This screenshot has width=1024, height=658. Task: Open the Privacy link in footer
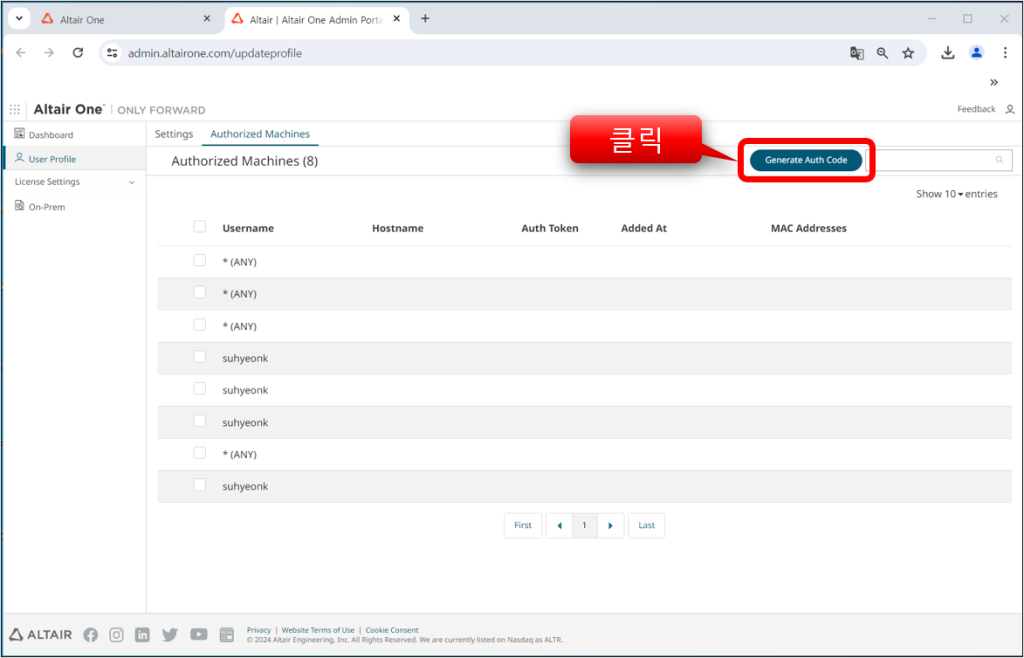tap(259, 630)
